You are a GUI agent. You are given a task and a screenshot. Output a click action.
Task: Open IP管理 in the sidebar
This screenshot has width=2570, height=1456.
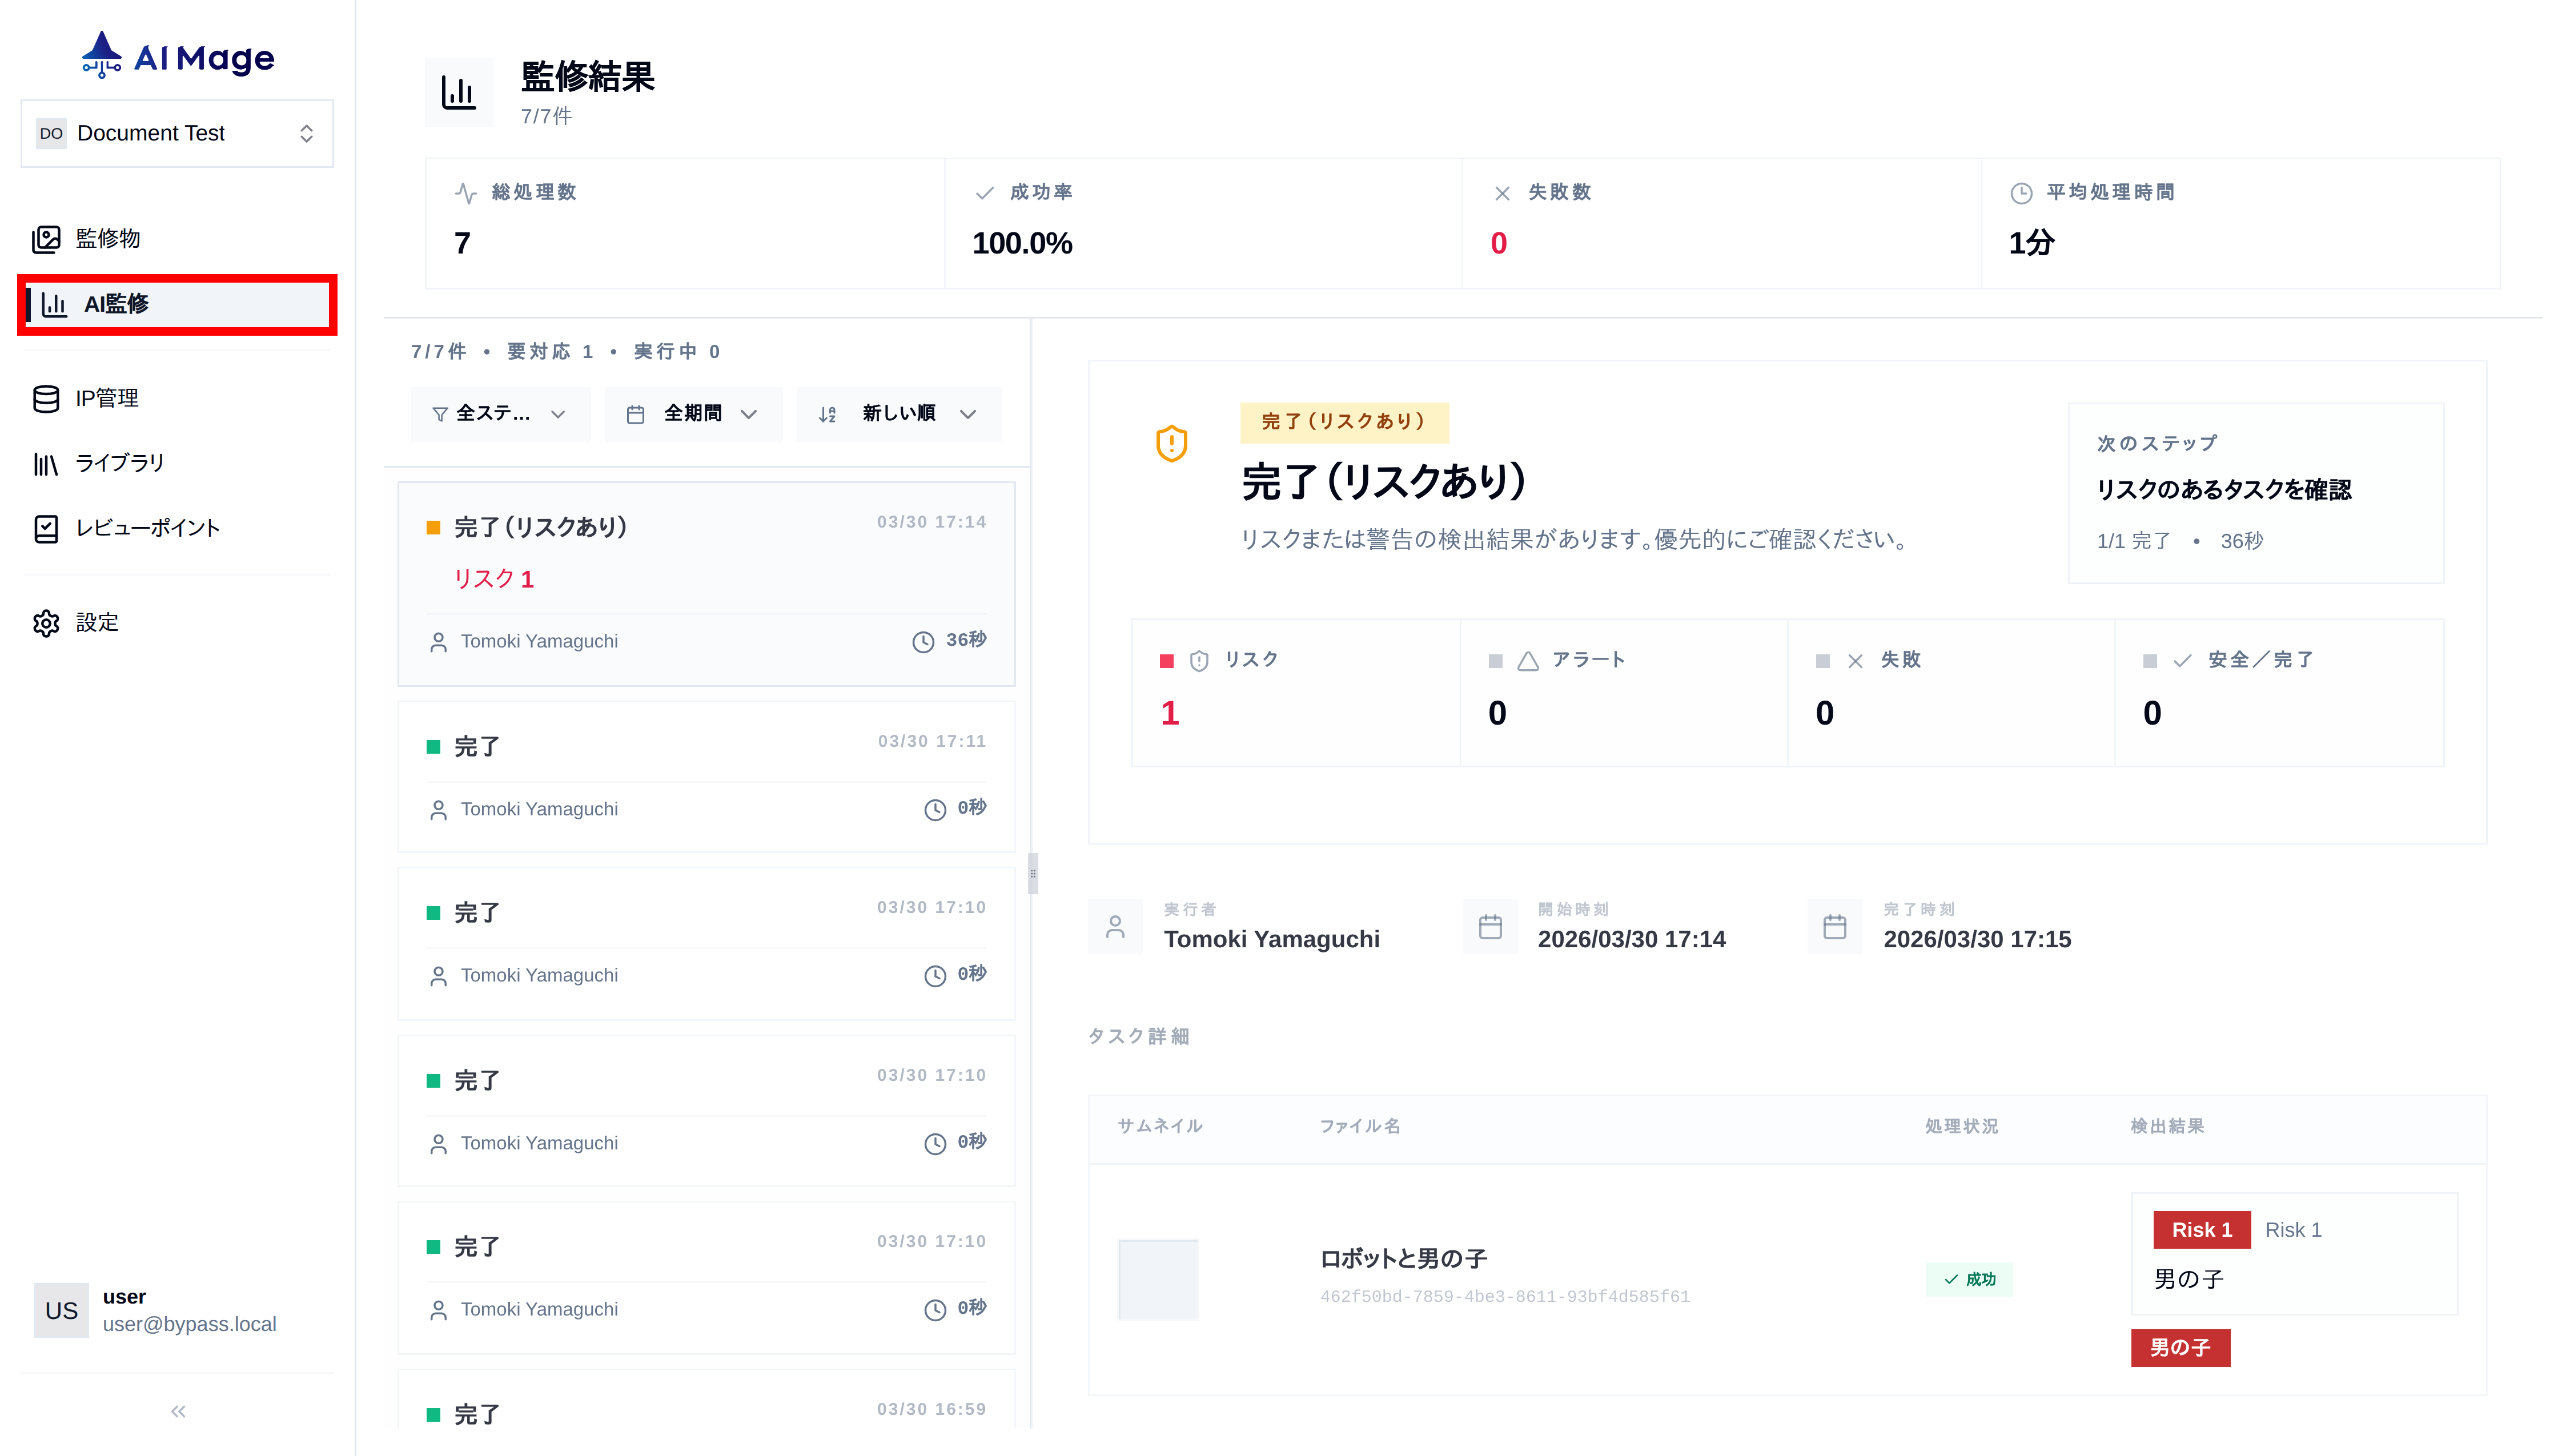tap(177, 398)
